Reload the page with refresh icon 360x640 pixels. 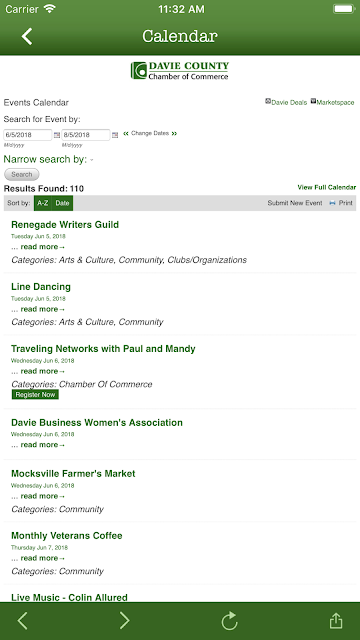tap(229, 621)
